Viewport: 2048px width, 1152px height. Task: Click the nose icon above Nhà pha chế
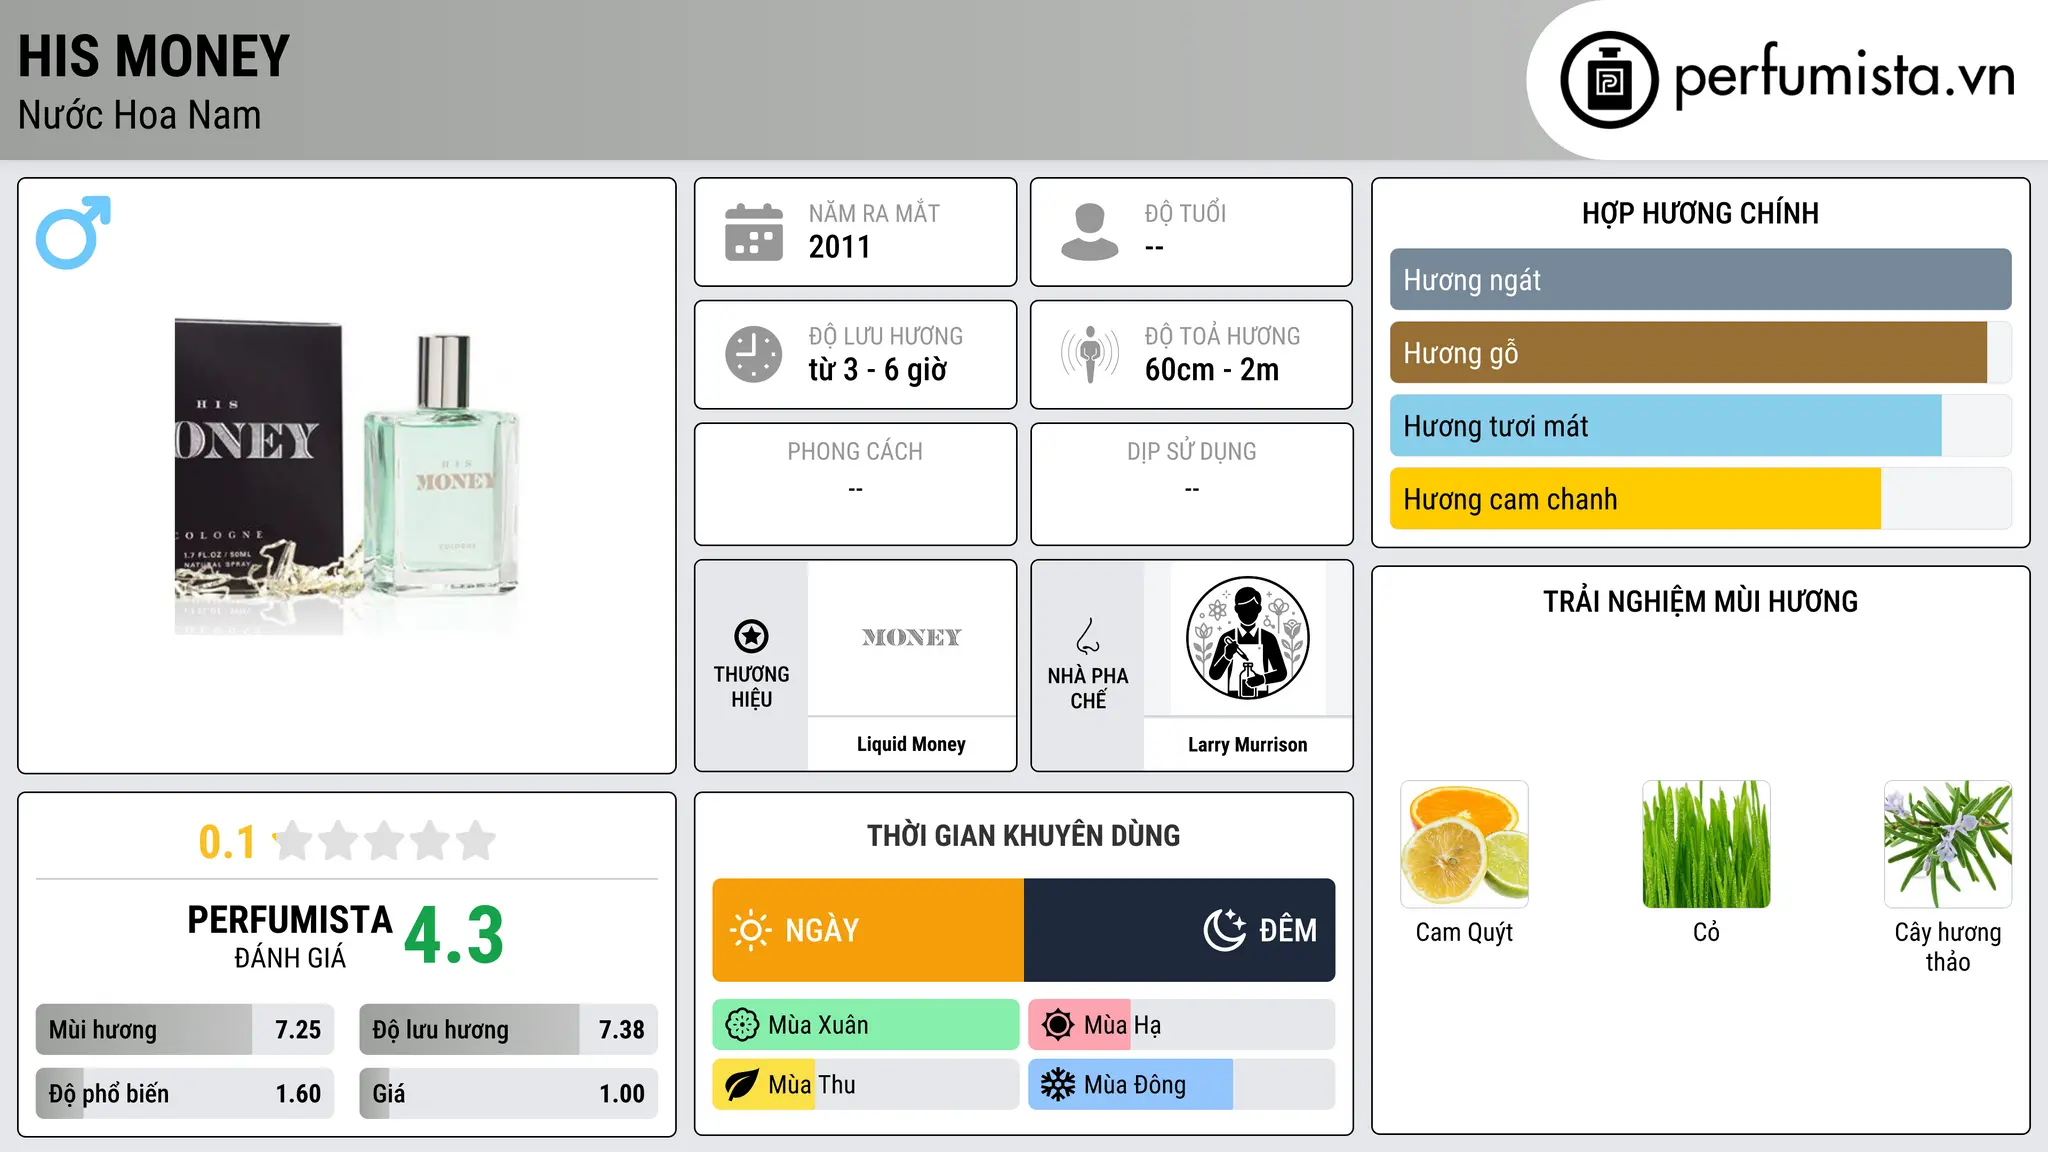(x=1088, y=636)
